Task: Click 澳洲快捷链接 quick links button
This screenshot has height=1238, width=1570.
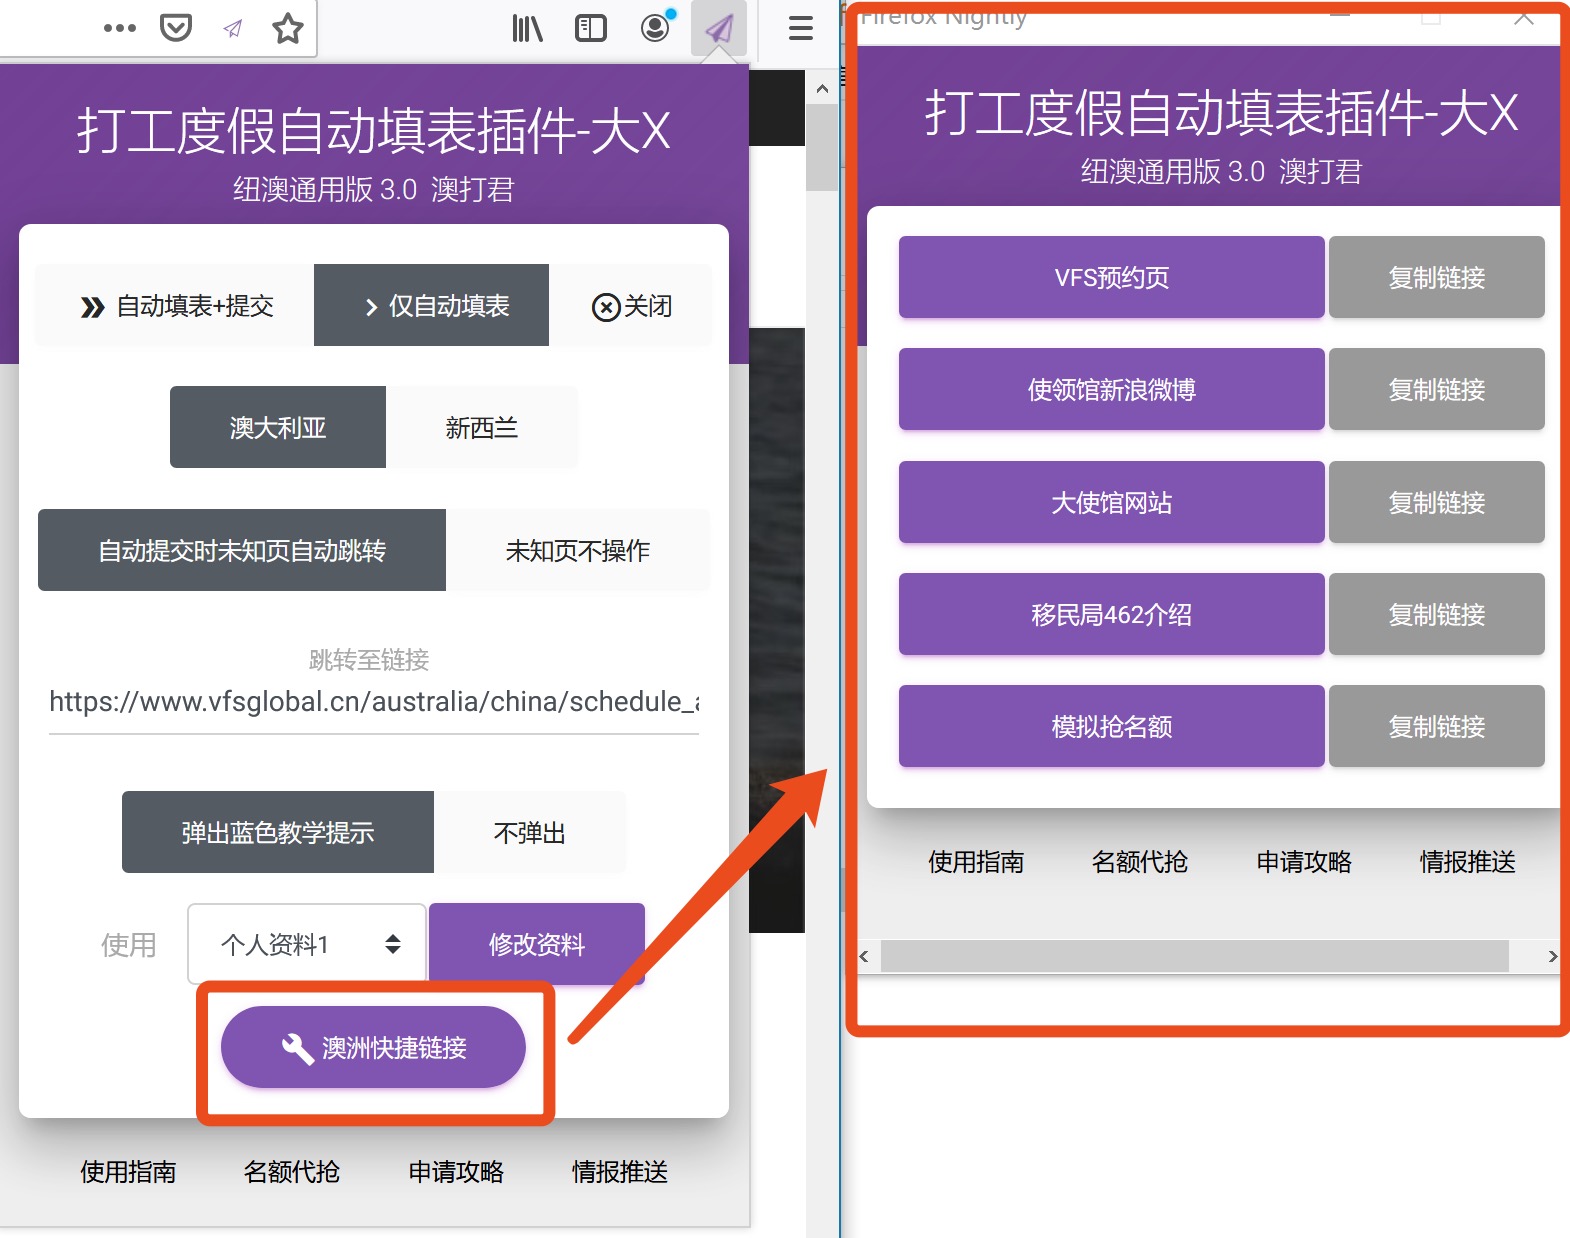Action: 373,1047
